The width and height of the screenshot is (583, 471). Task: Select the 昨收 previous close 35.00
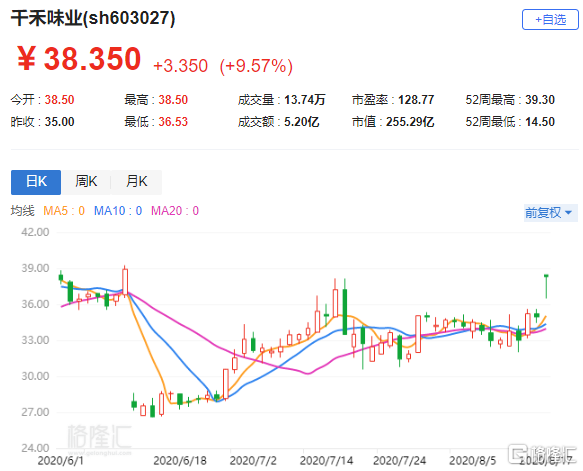(x=59, y=122)
